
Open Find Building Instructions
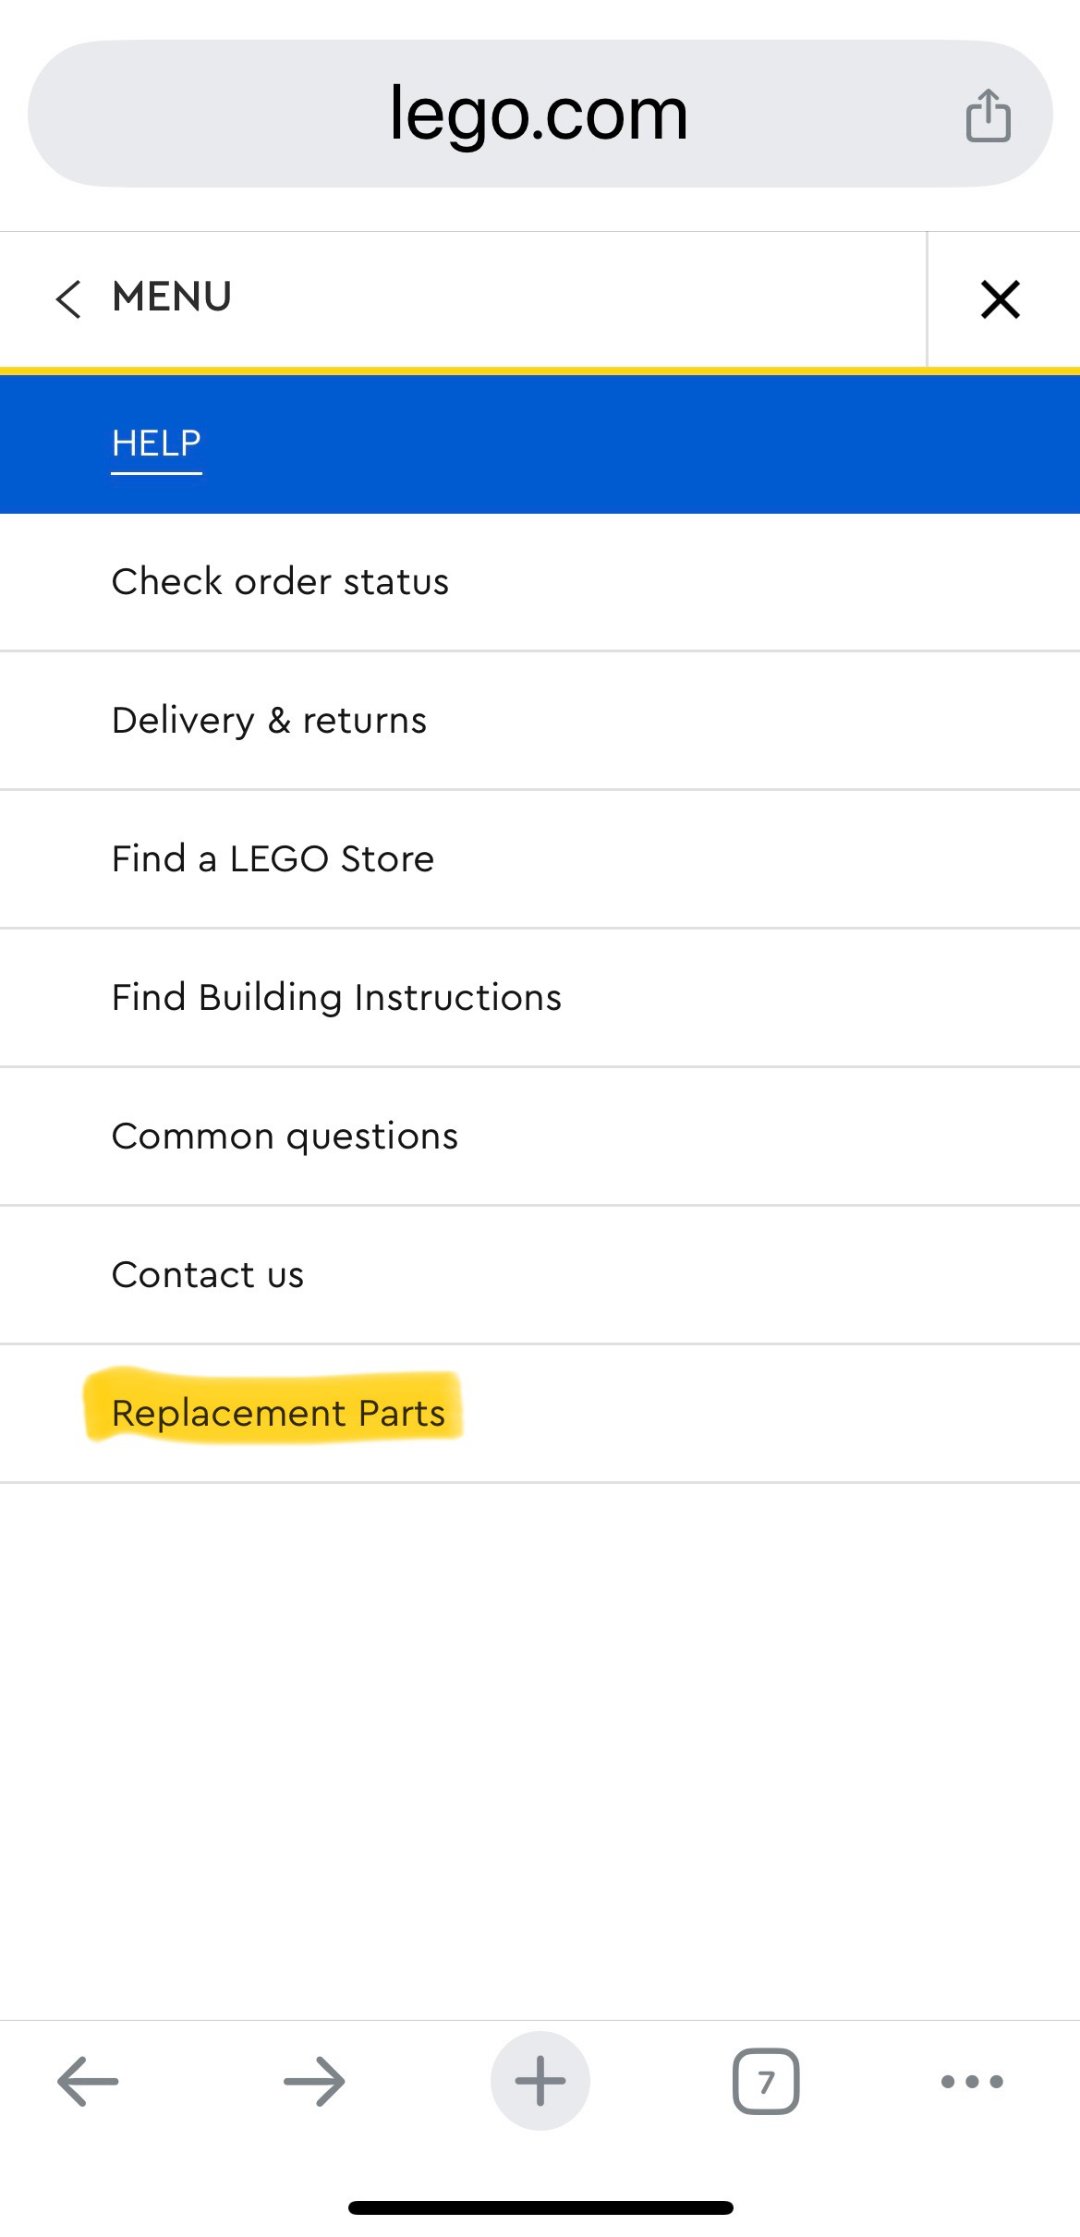tap(336, 998)
